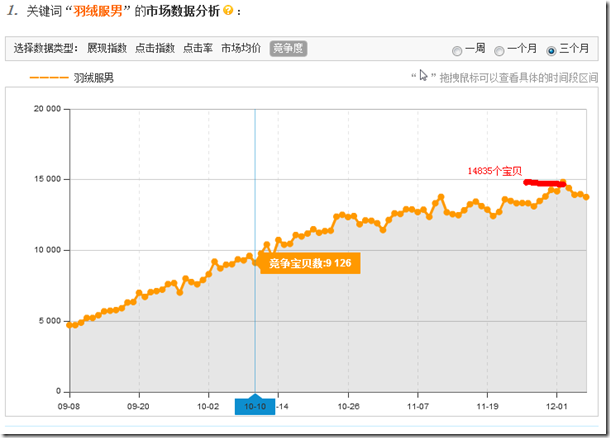Click the first data point at the line's left end

pyautogui.click(x=69, y=325)
